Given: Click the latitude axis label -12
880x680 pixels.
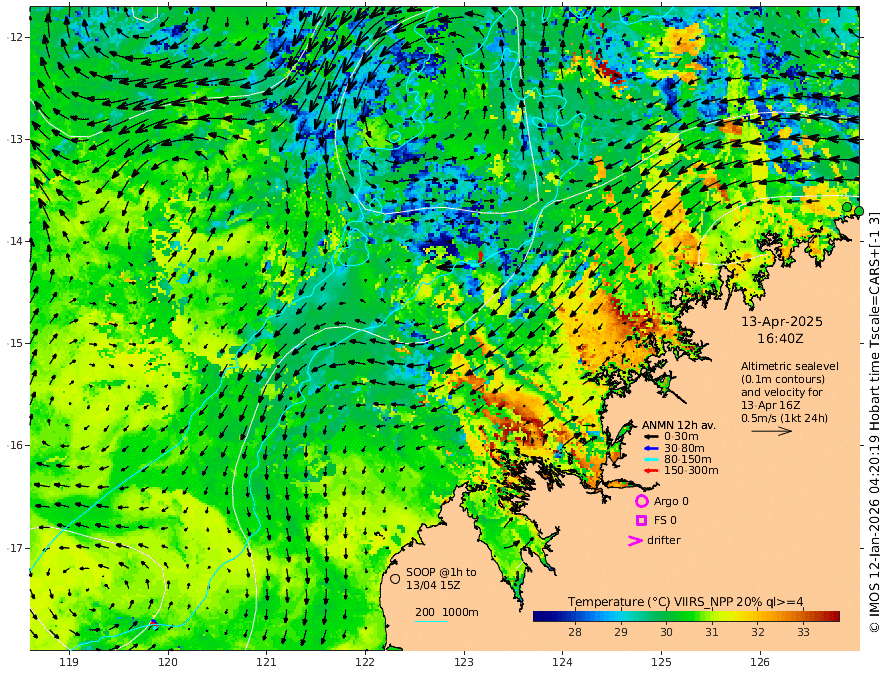Looking at the screenshot, I should pos(15,37).
